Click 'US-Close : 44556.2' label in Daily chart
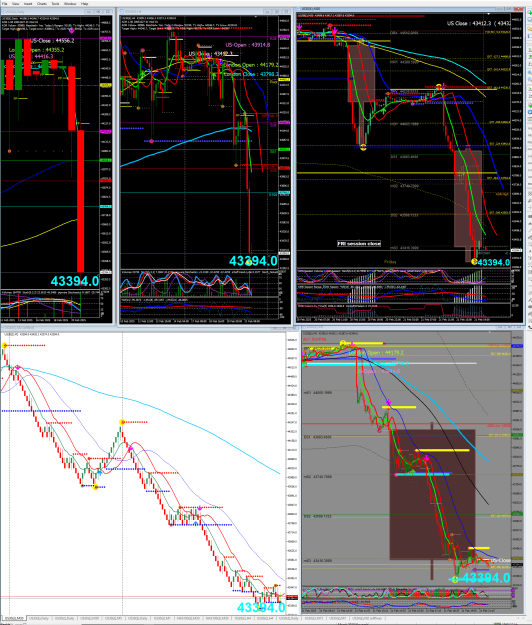Screen dimensions: 532x625 point(52,41)
